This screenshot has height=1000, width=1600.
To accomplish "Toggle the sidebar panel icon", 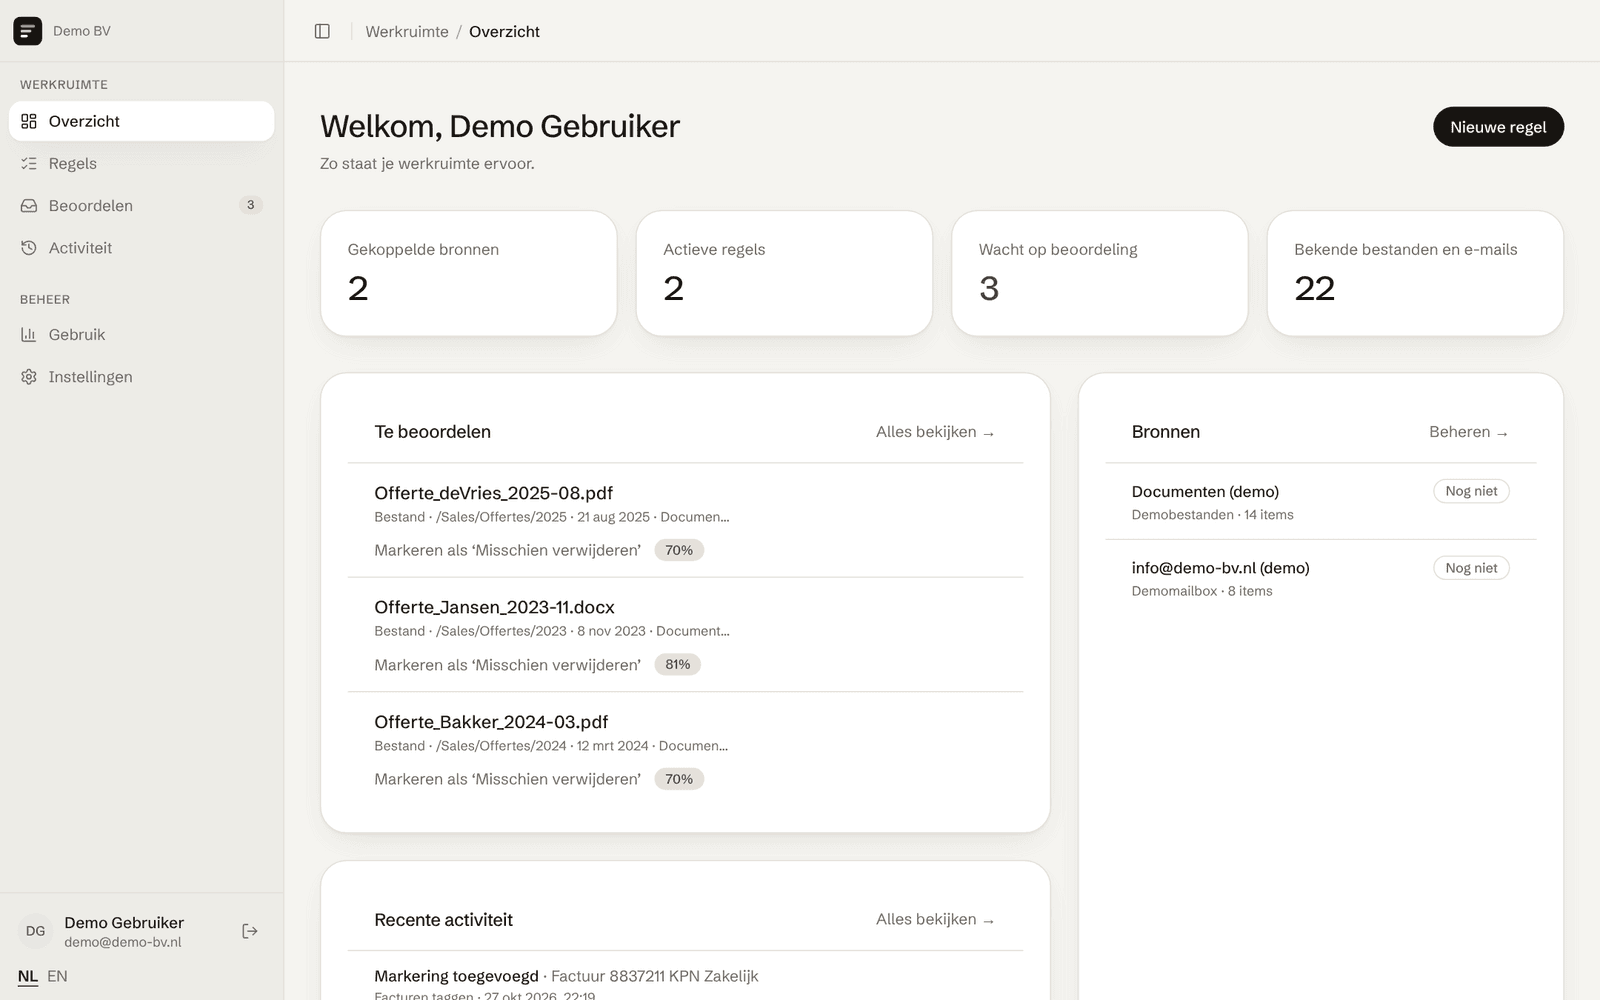I will coord(322,31).
